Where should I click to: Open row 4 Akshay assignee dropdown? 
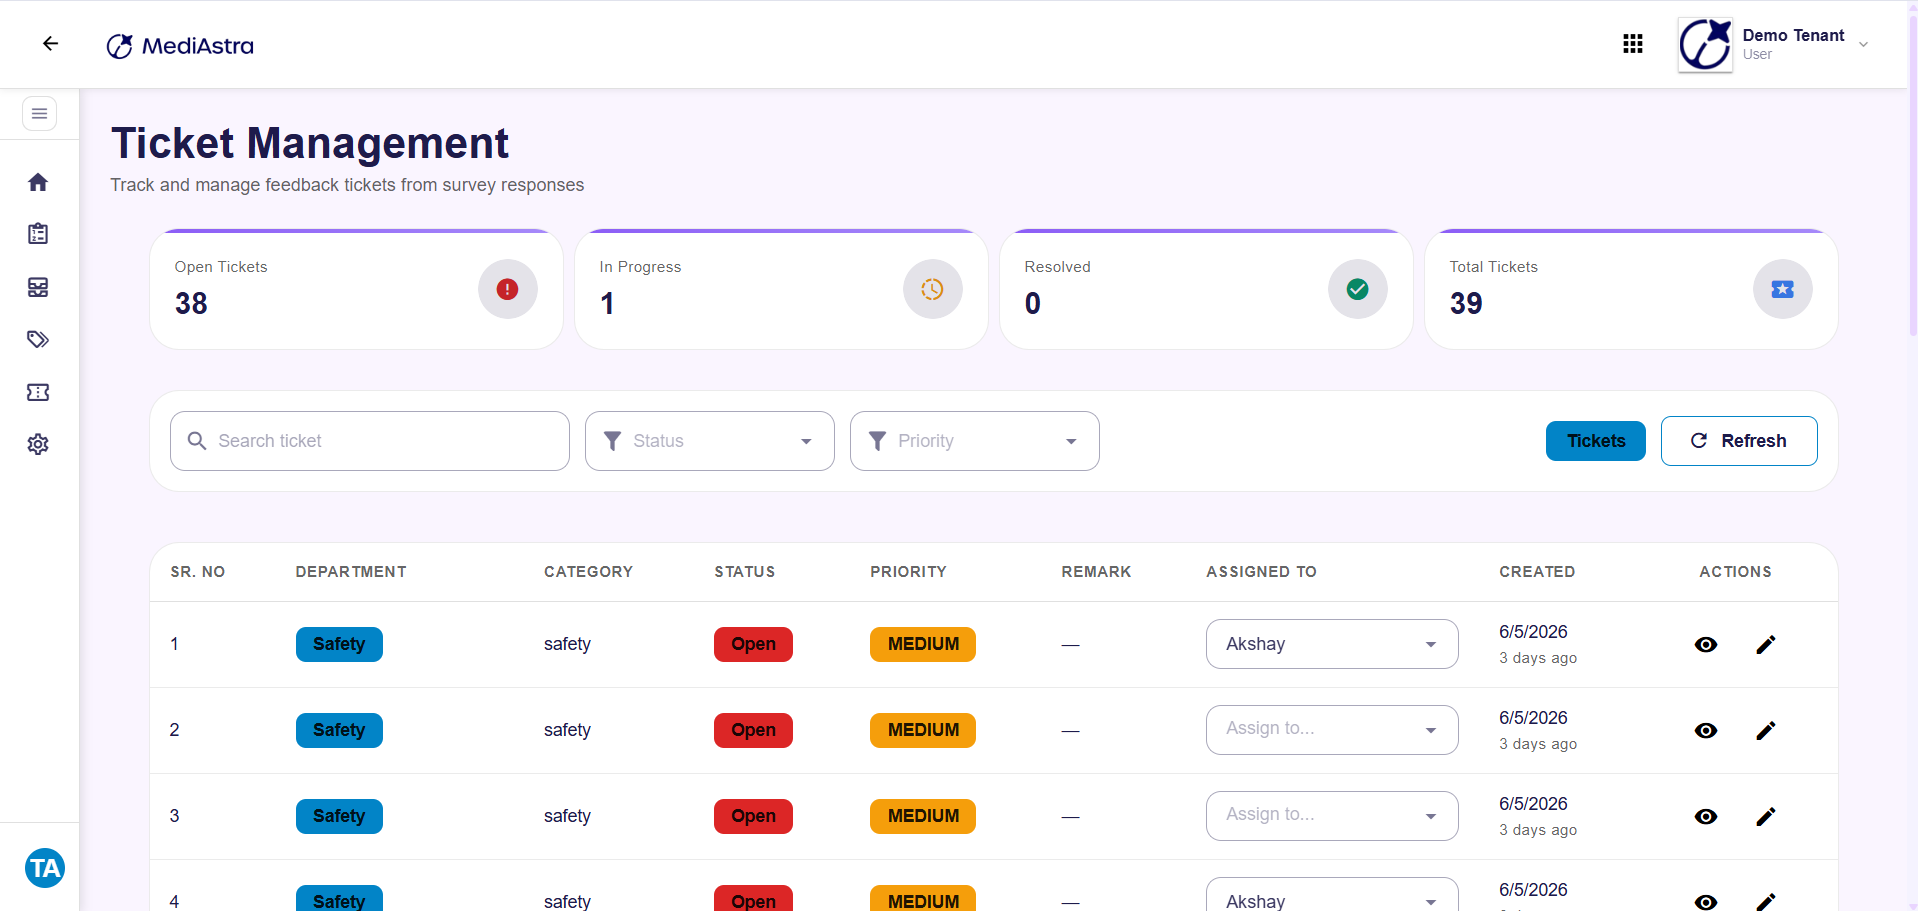(x=1332, y=895)
